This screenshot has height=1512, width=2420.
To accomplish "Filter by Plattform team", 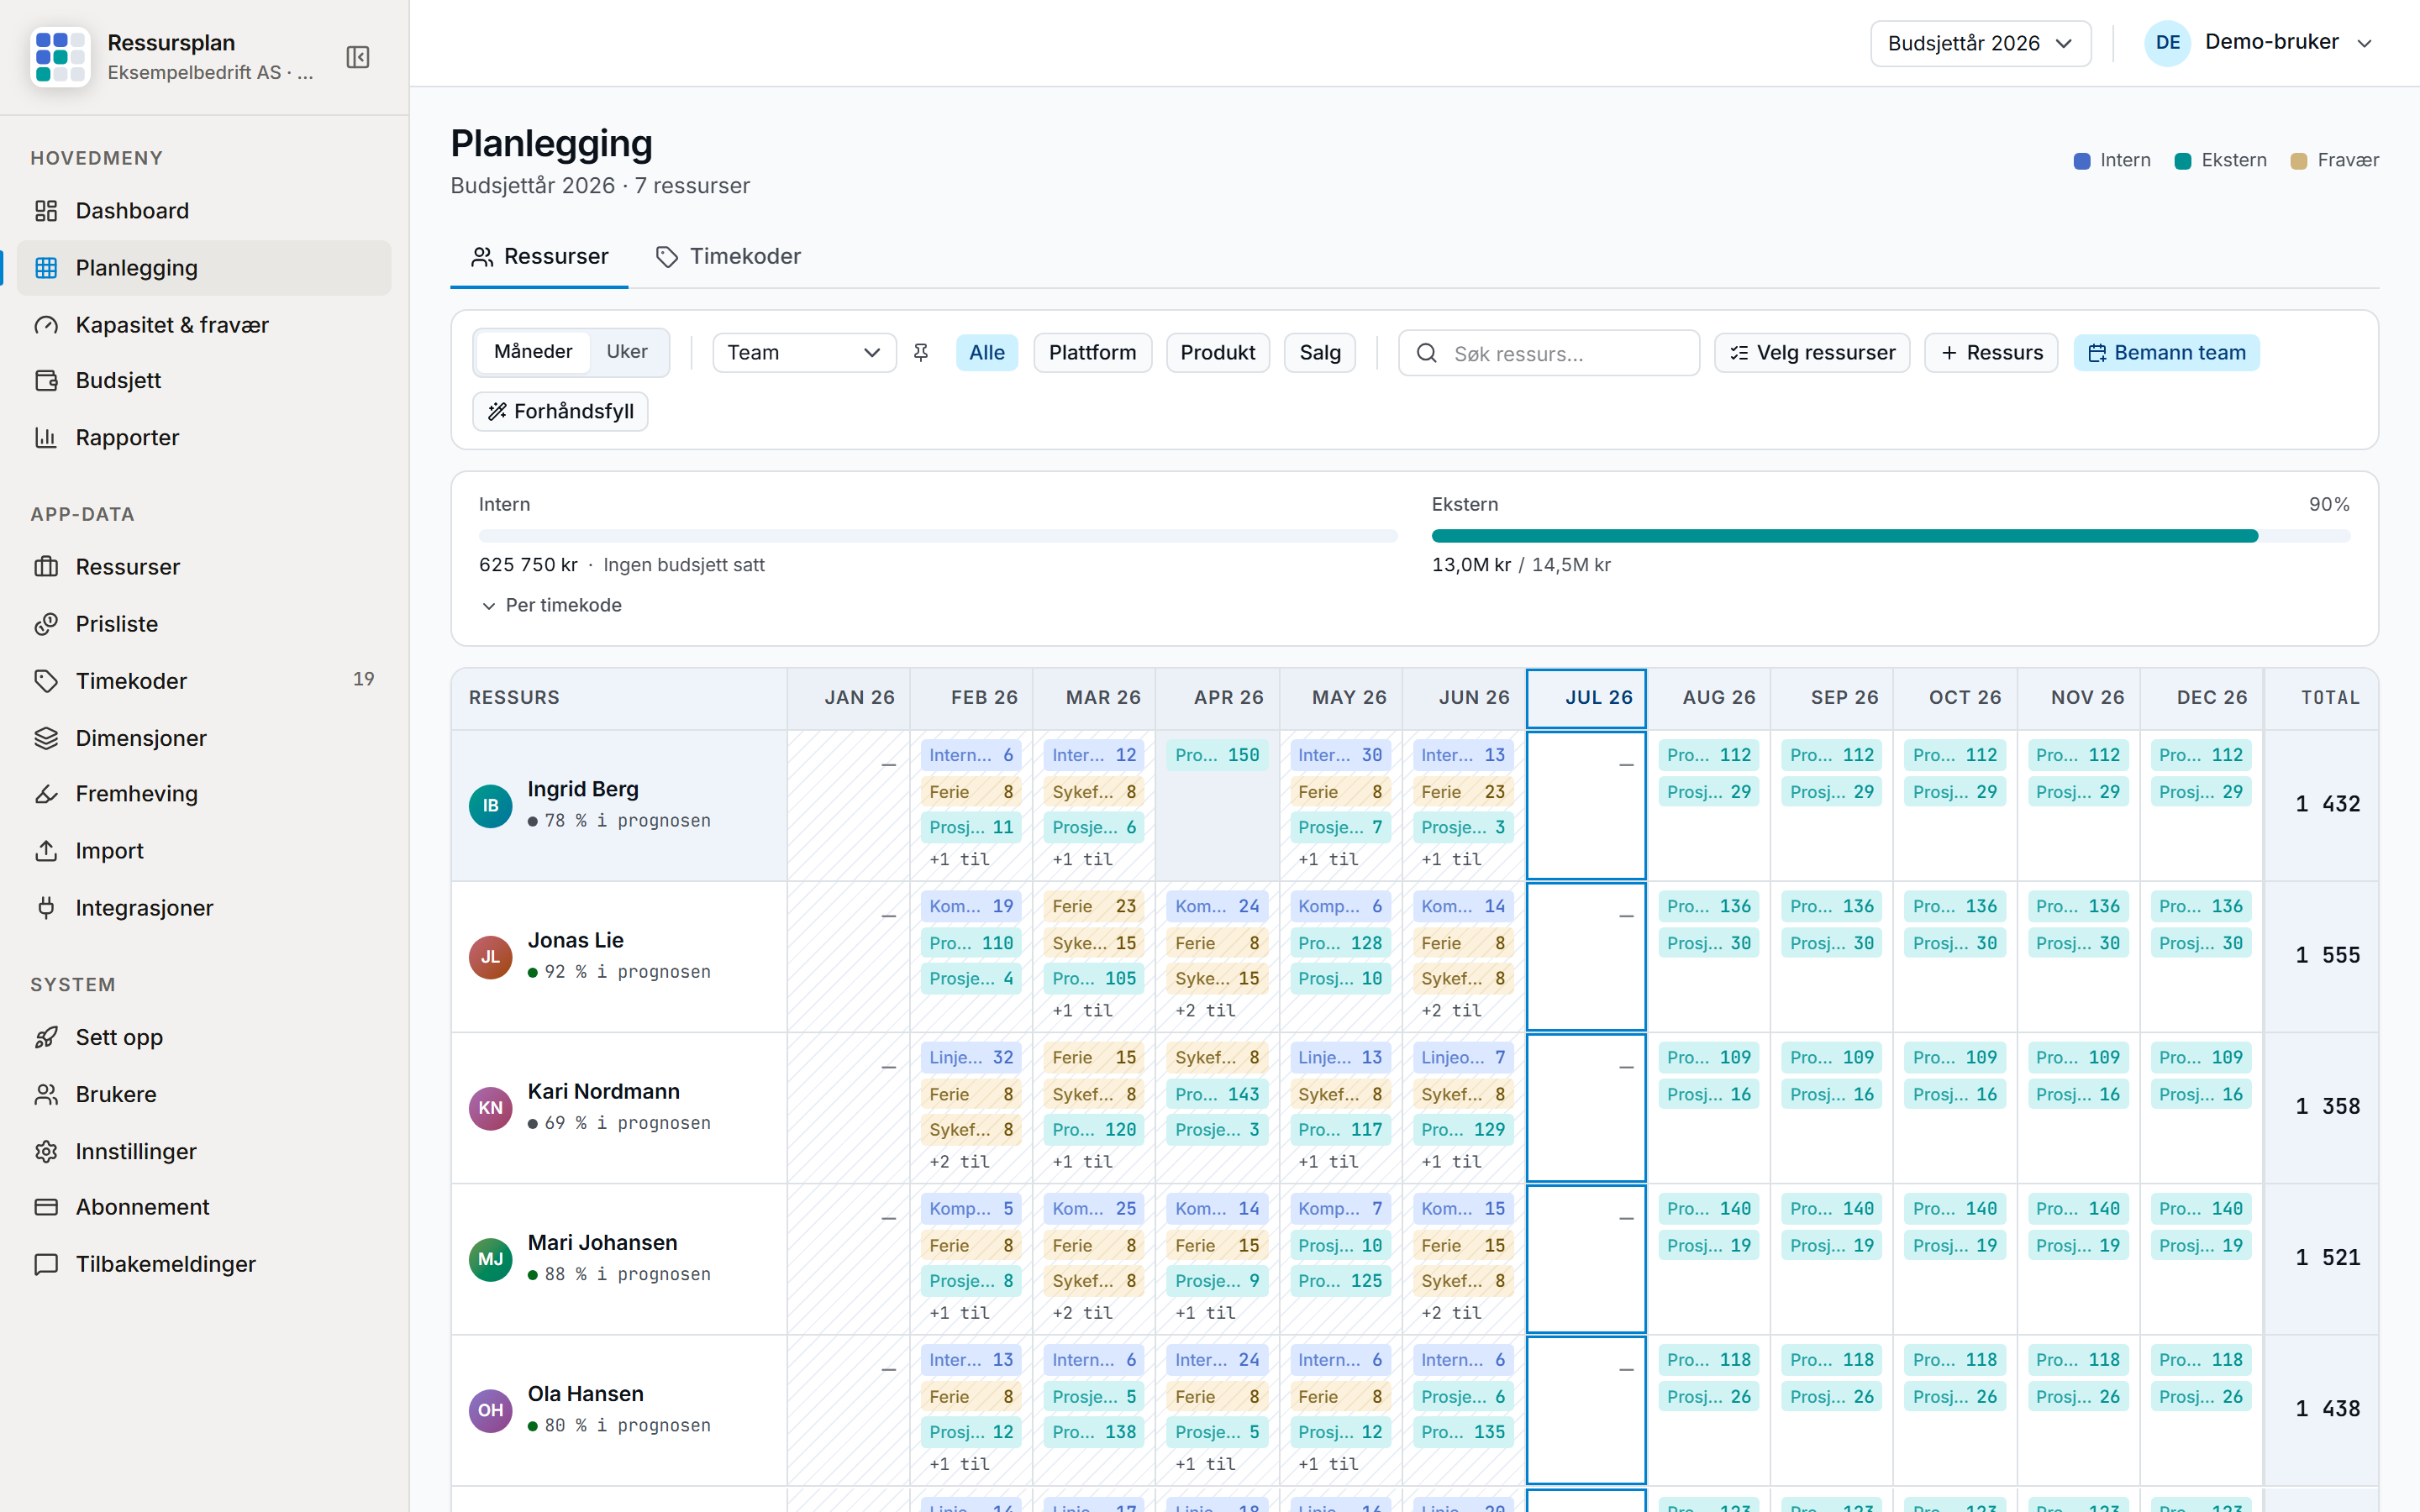I will click(1092, 353).
